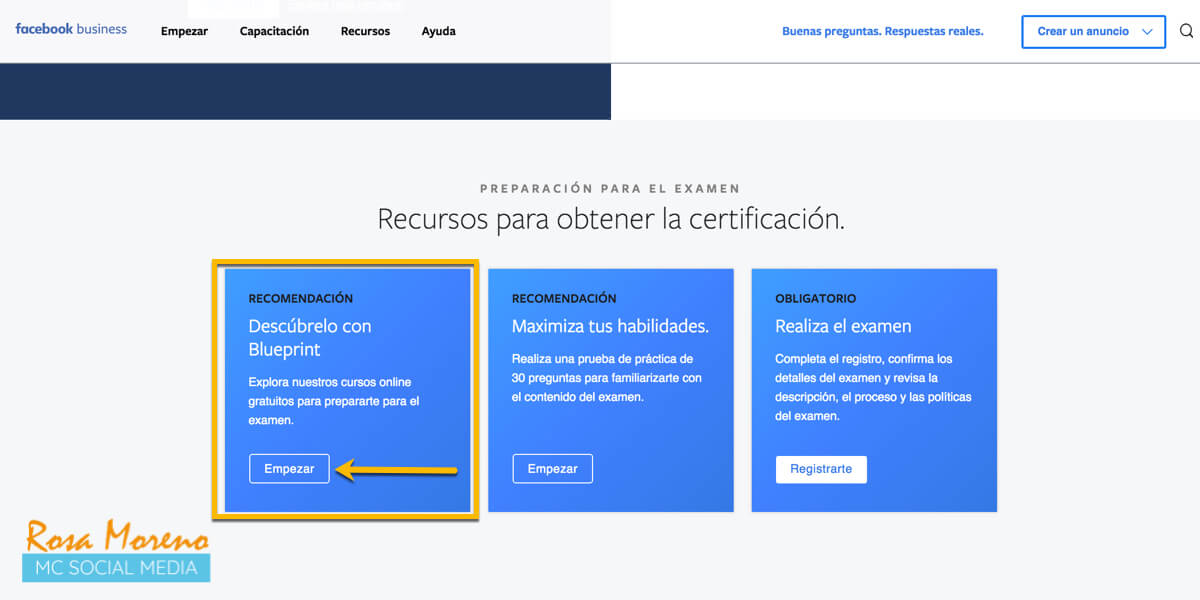Click Registrarte on the Realiza el examen card
The width and height of the screenshot is (1200, 600).
[821, 468]
